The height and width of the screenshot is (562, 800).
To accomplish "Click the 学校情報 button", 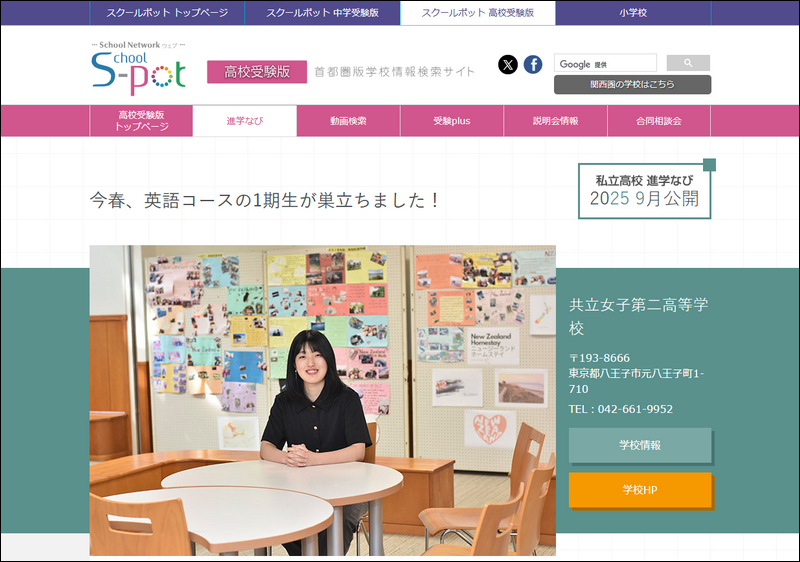I will coord(640,446).
